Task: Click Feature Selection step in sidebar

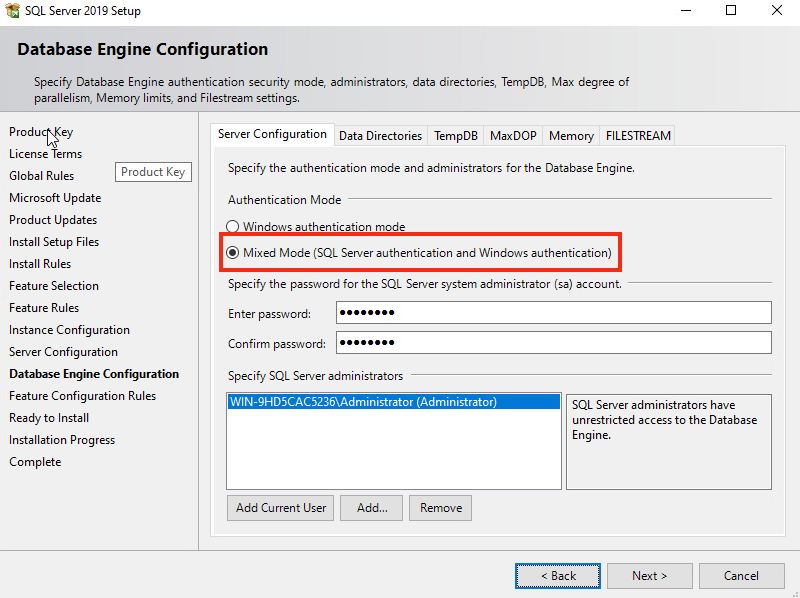Action: pyautogui.click(x=54, y=285)
